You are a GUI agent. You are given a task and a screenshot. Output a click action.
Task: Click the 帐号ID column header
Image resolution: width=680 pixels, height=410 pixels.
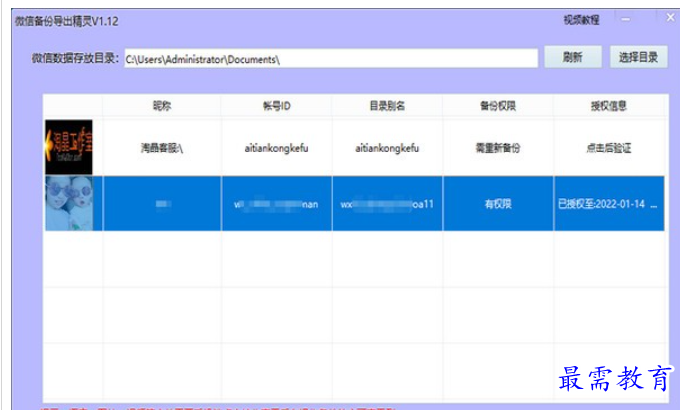point(277,105)
